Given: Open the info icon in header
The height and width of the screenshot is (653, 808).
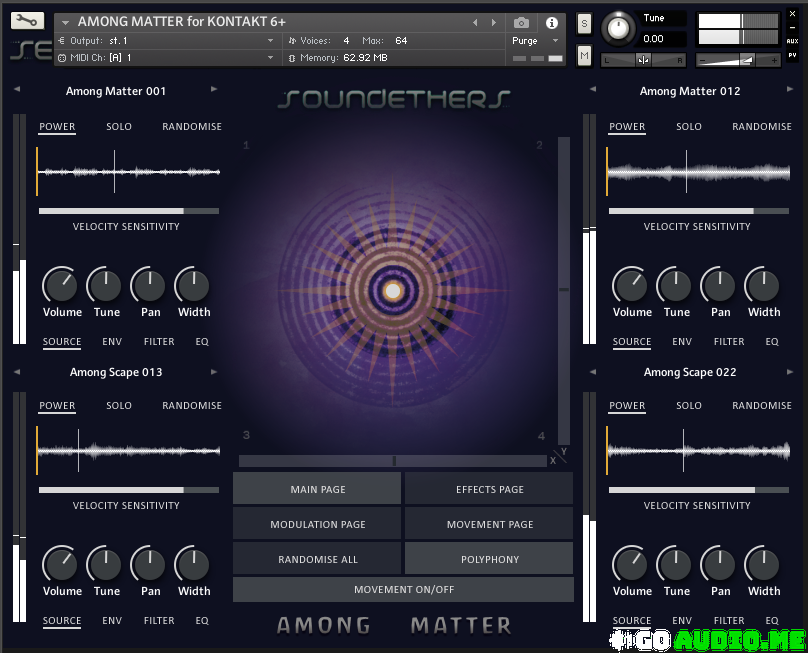Looking at the screenshot, I should [x=551, y=23].
